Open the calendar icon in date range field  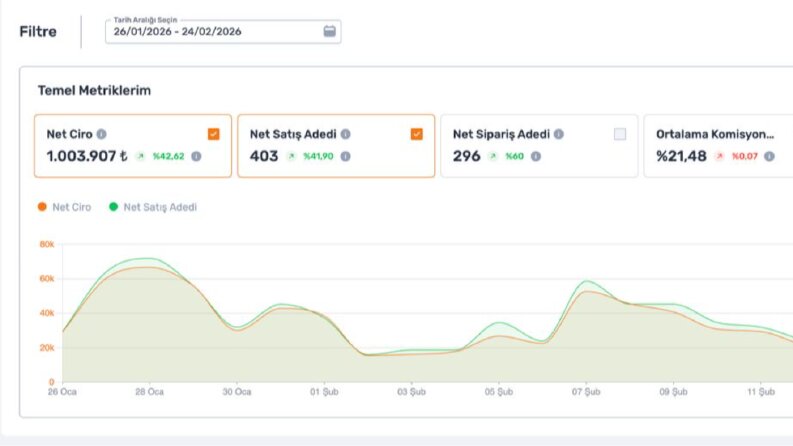[329, 31]
